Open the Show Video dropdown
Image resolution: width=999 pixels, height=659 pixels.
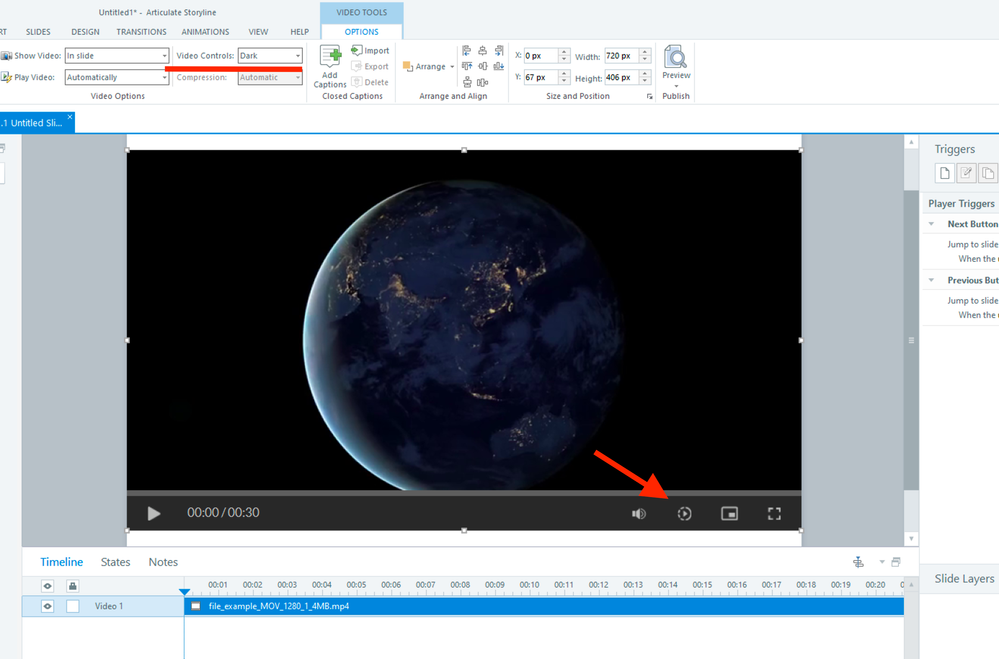point(165,56)
